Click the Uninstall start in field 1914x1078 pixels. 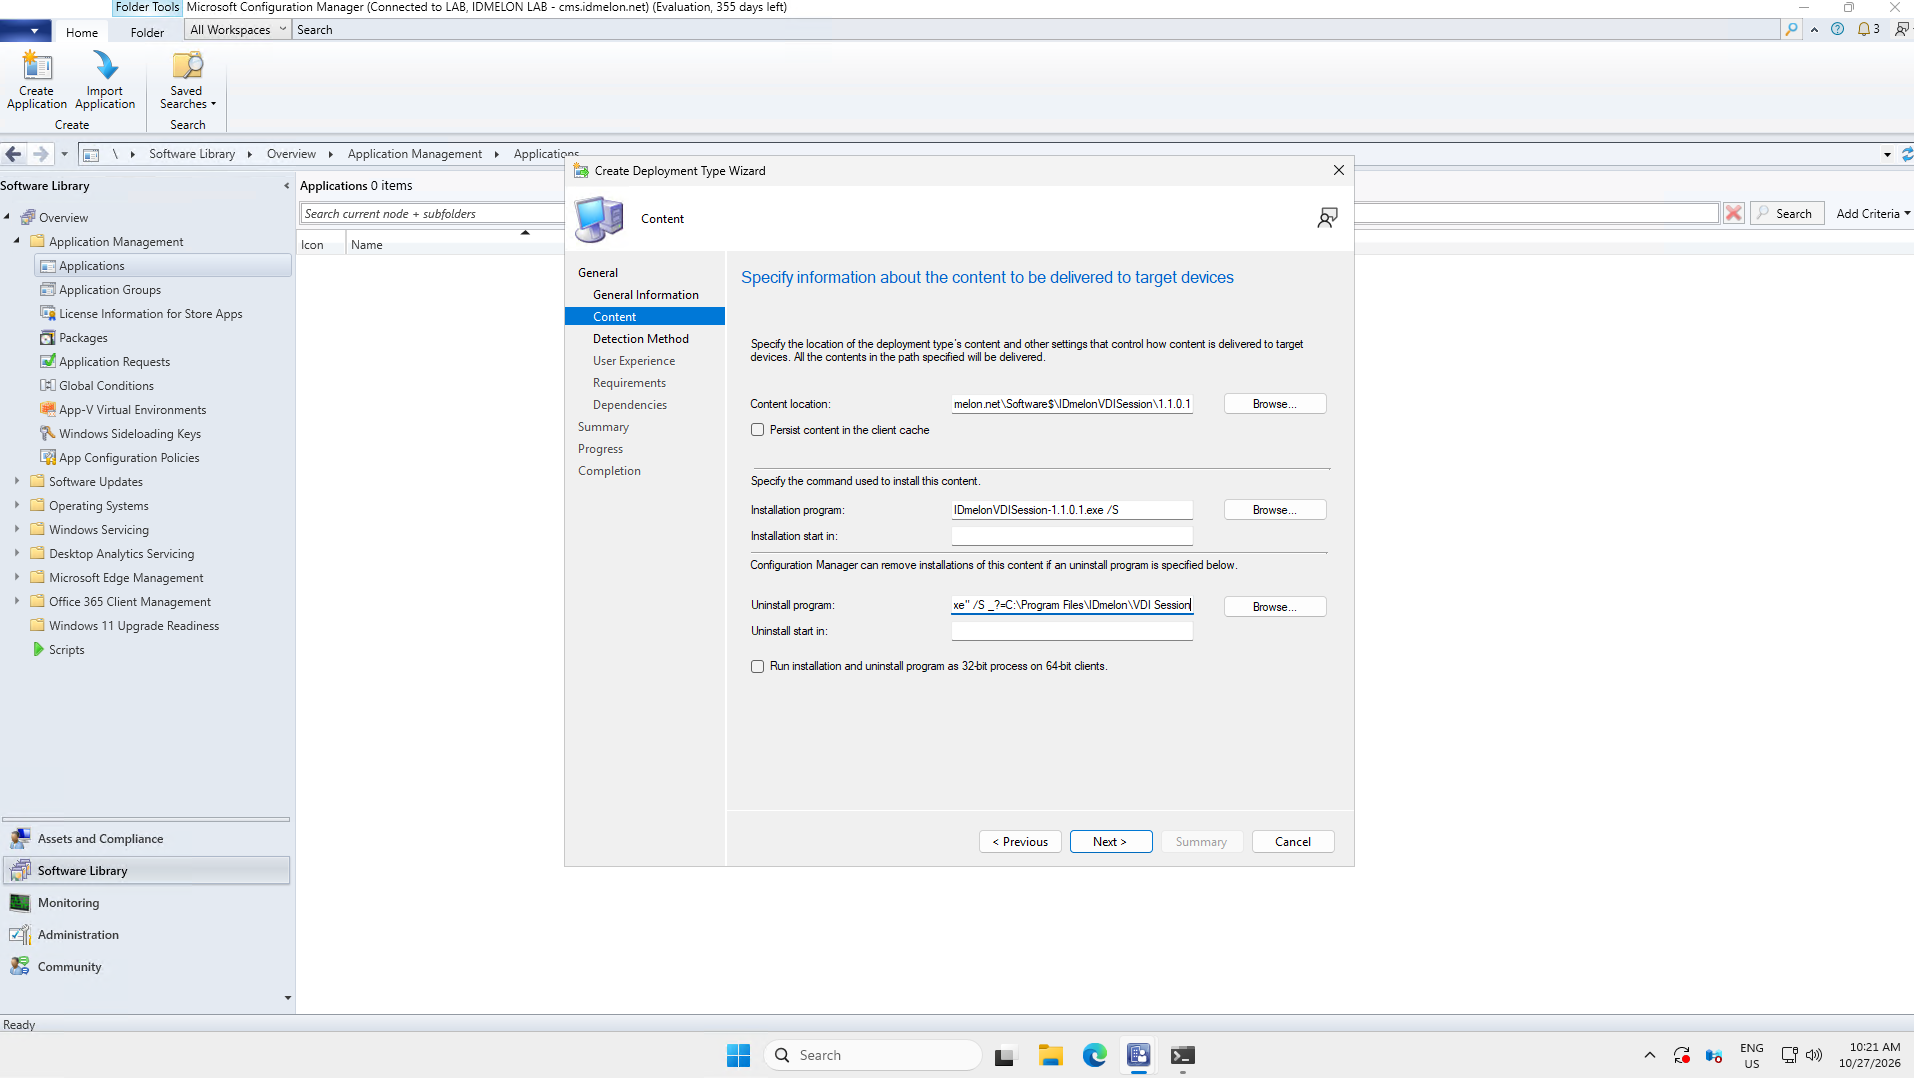pyautogui.click(x=1071, y=631)
